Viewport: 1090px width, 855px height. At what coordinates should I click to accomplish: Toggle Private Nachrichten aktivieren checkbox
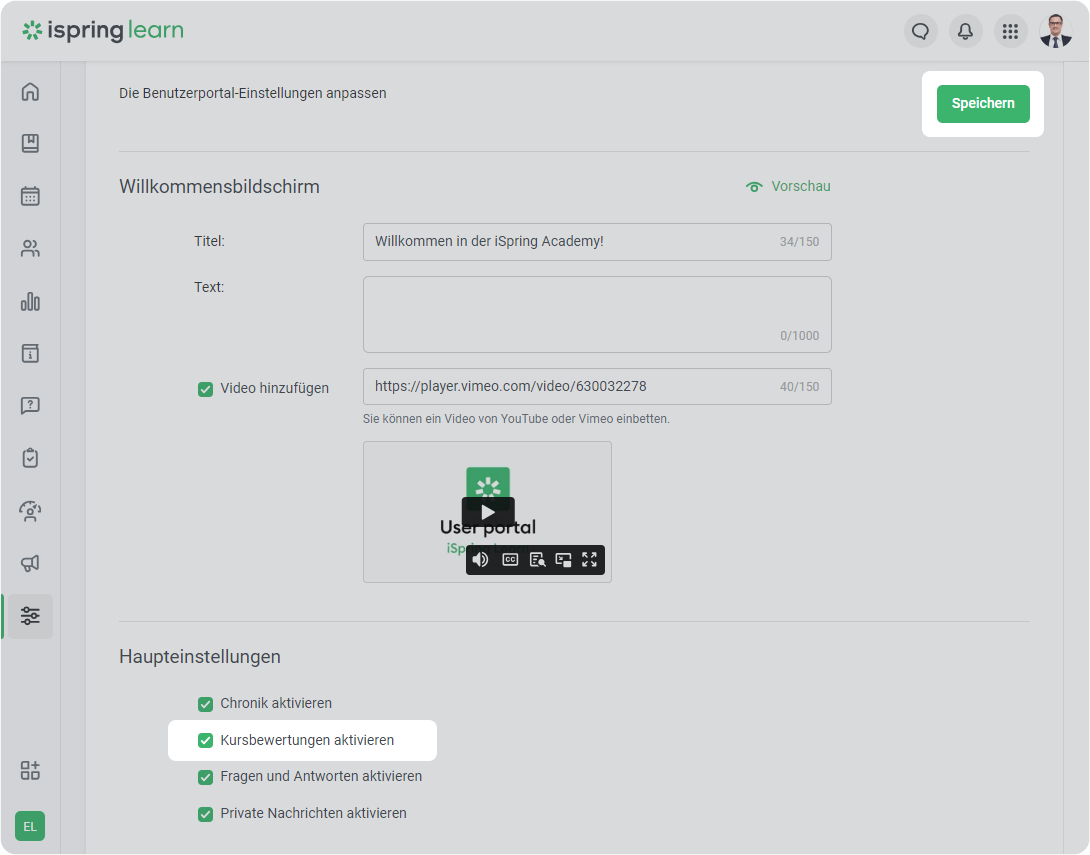click(205, 814)
